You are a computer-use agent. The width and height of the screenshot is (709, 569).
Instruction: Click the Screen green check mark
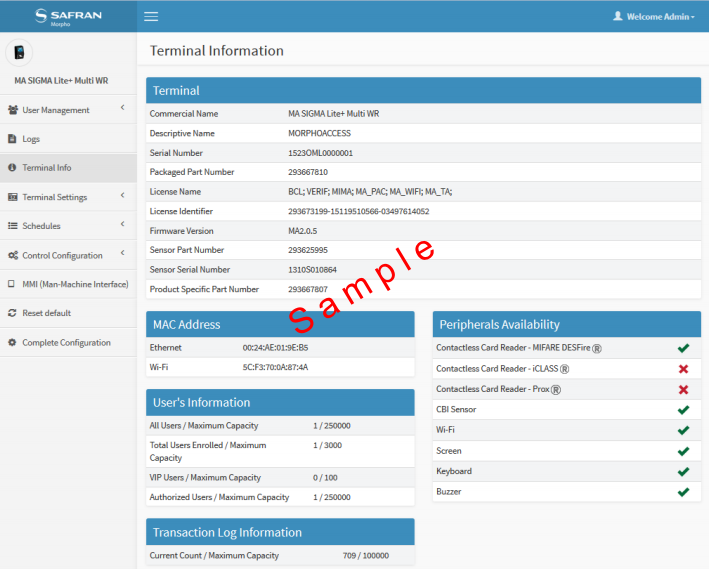(683, 451)
